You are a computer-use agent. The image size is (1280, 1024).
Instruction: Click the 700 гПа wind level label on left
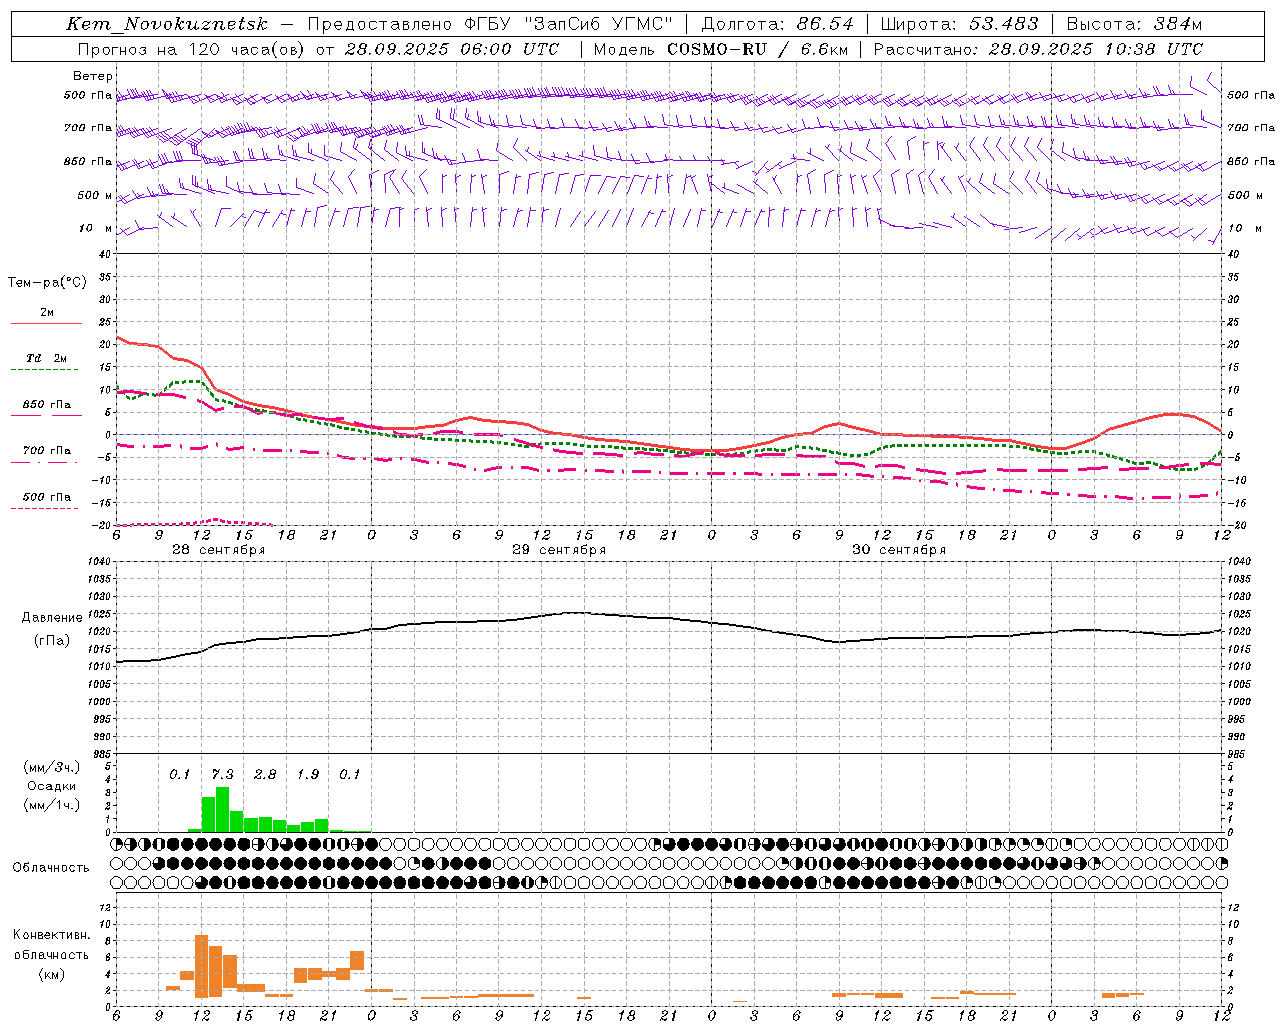tap(88, 128)
